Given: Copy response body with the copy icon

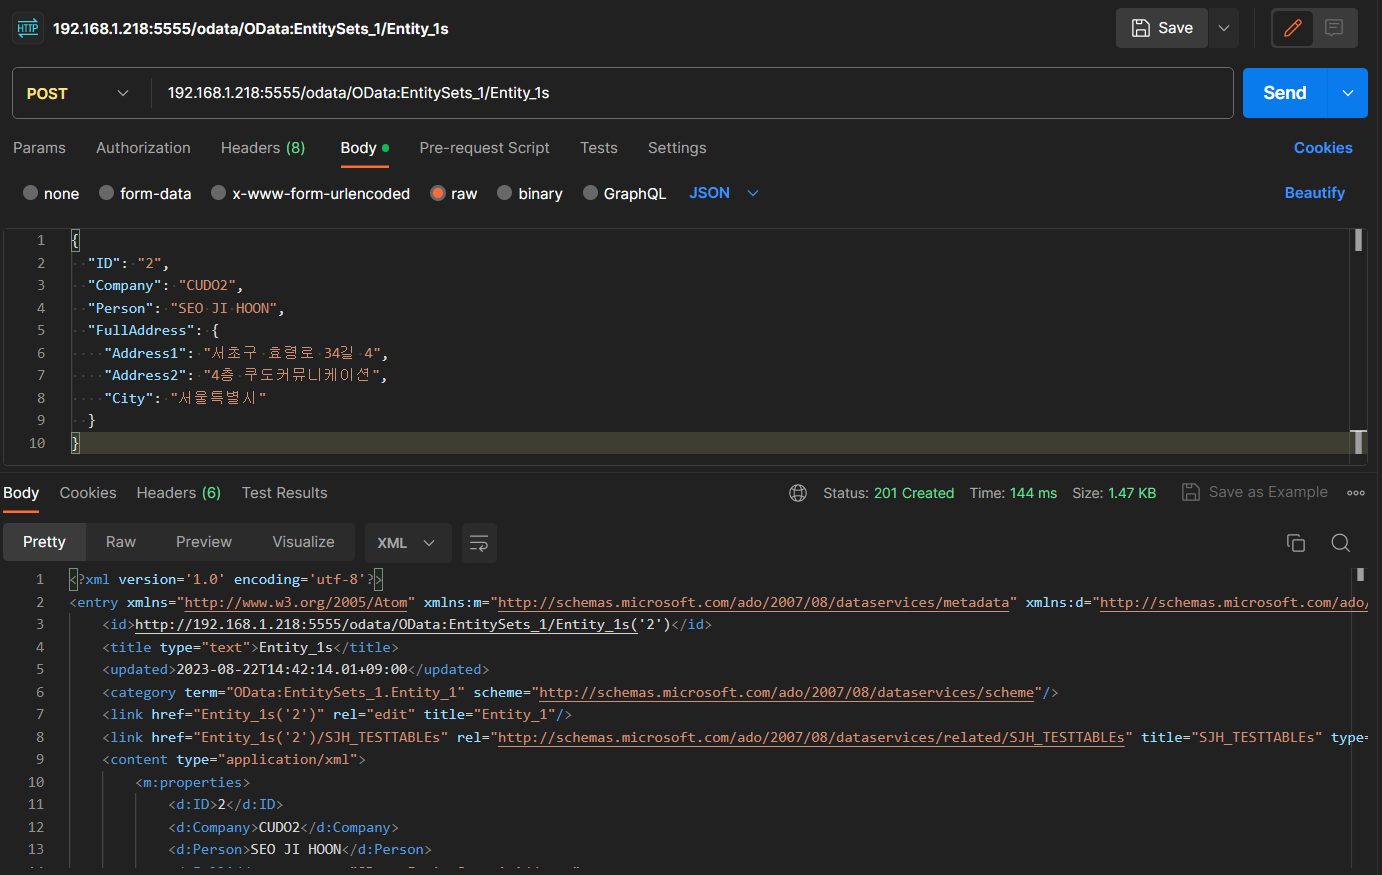Looking at the screenshot, I should [x=1296, y=543].
